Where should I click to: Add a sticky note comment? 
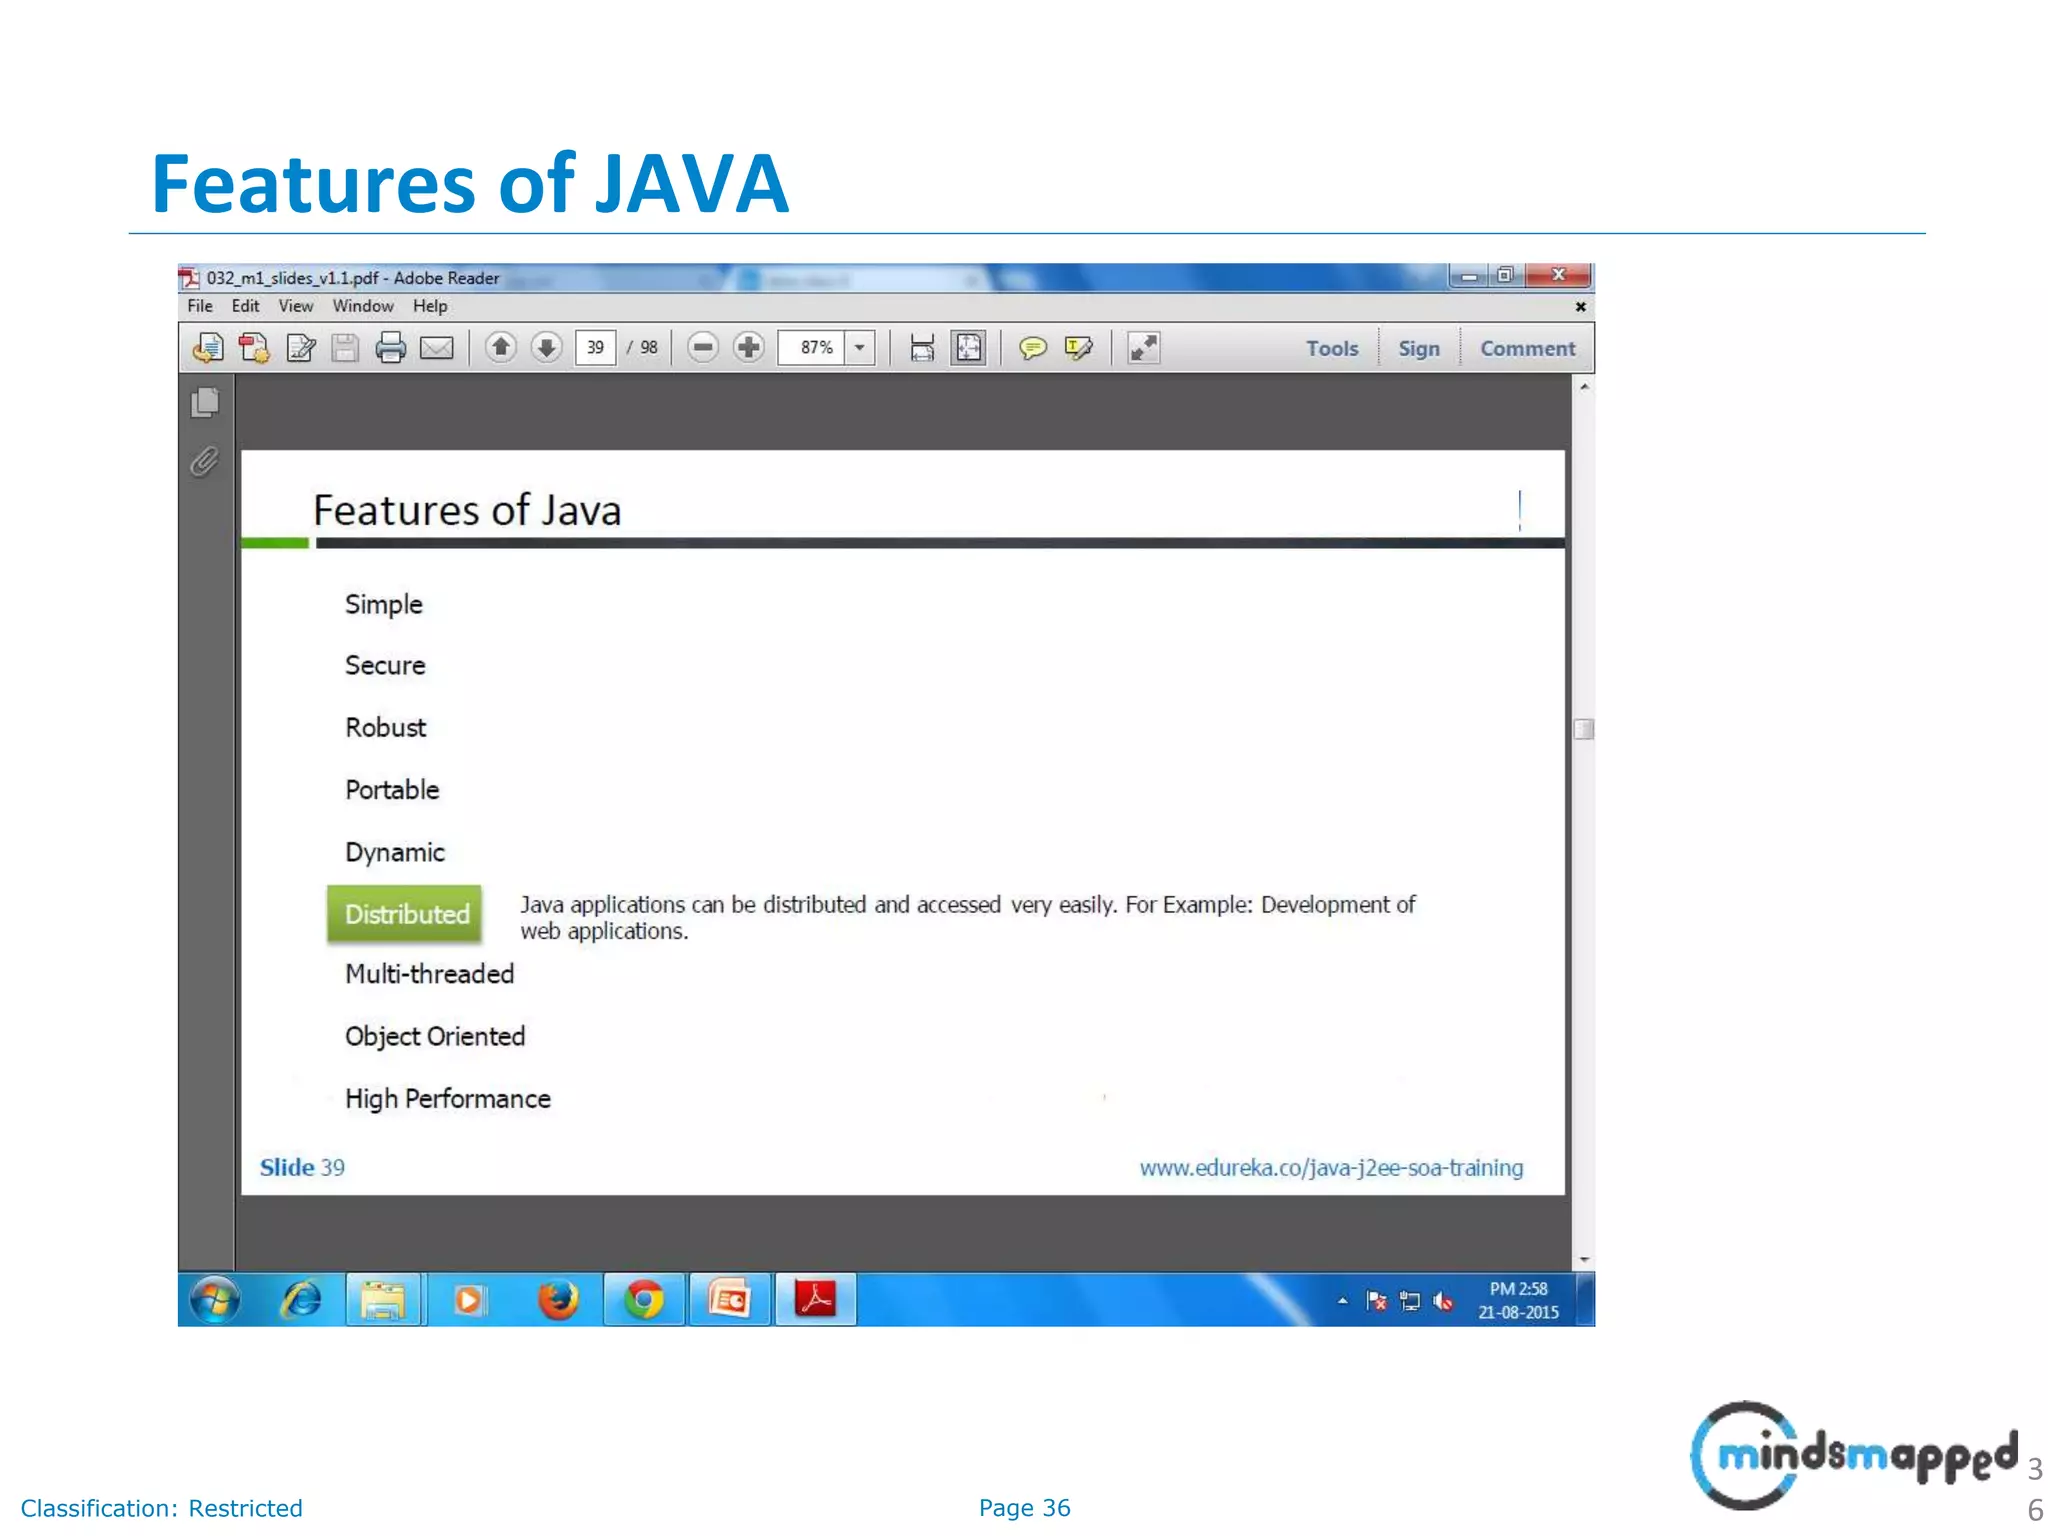pyautogui.click(x=1032, y=348)
